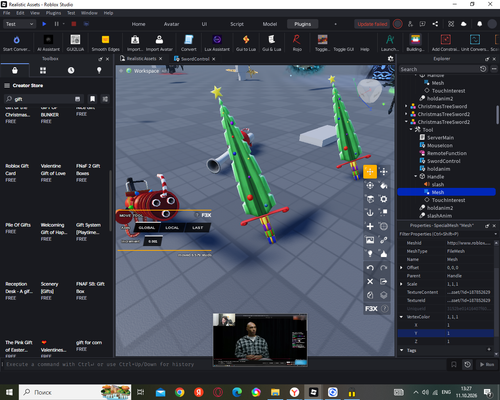
Task: Click the Explorer Search field
Action: (439, 69)
